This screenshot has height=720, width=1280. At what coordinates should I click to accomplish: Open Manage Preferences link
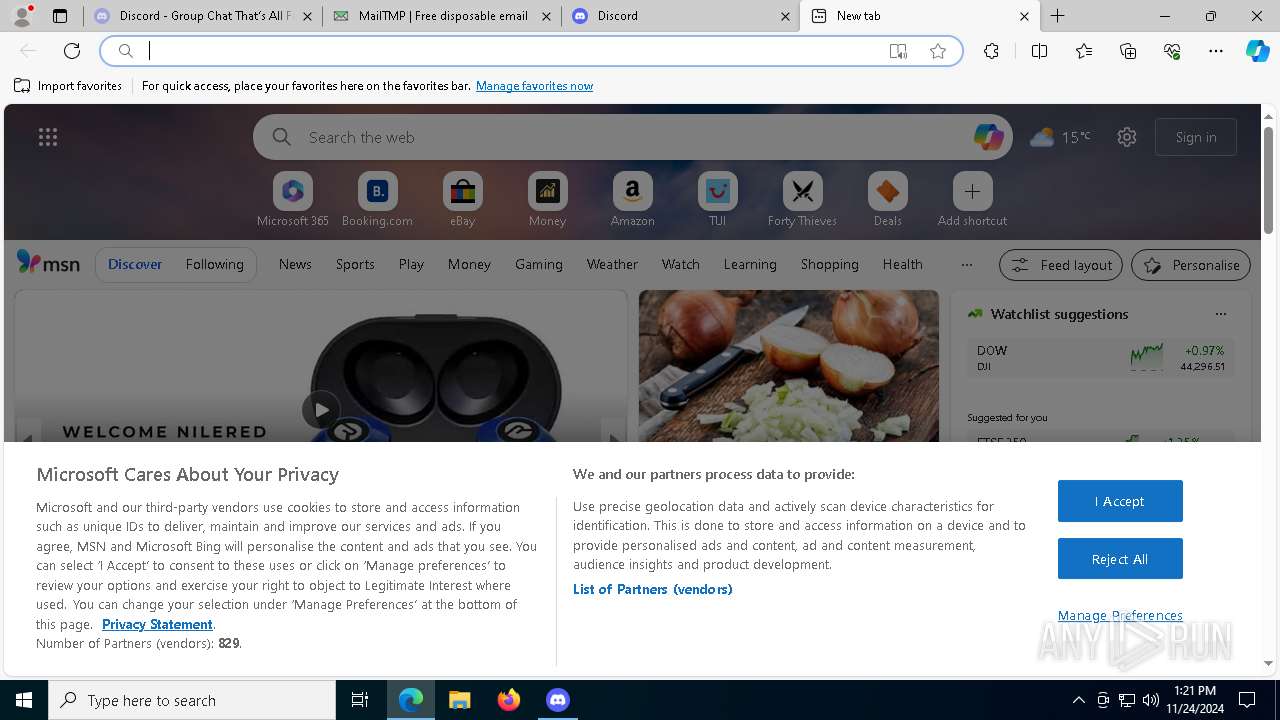coord(1120,615)
